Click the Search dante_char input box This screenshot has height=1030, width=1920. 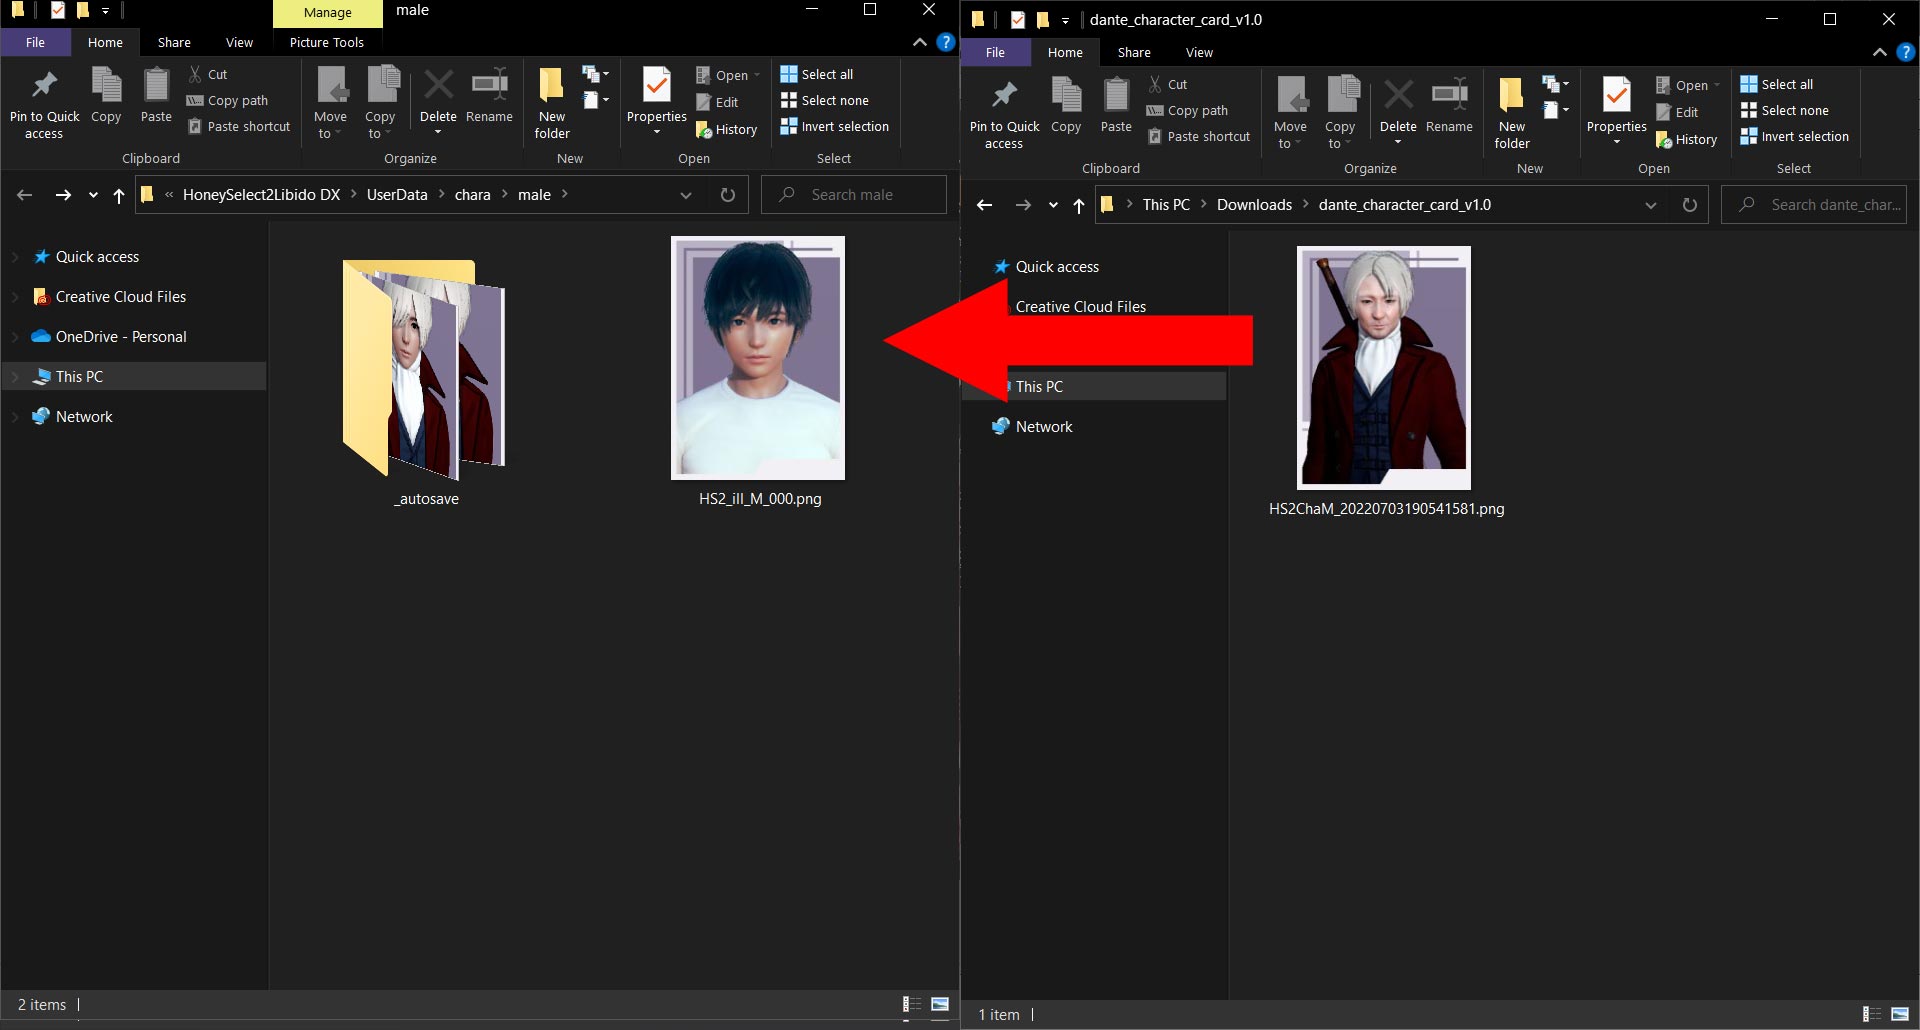[x=1814, y=205]
